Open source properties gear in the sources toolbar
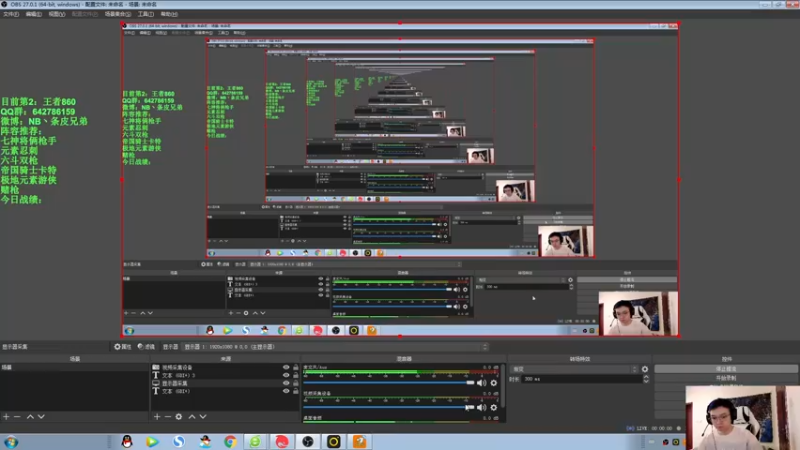800x450 pixels. point(179,417)
